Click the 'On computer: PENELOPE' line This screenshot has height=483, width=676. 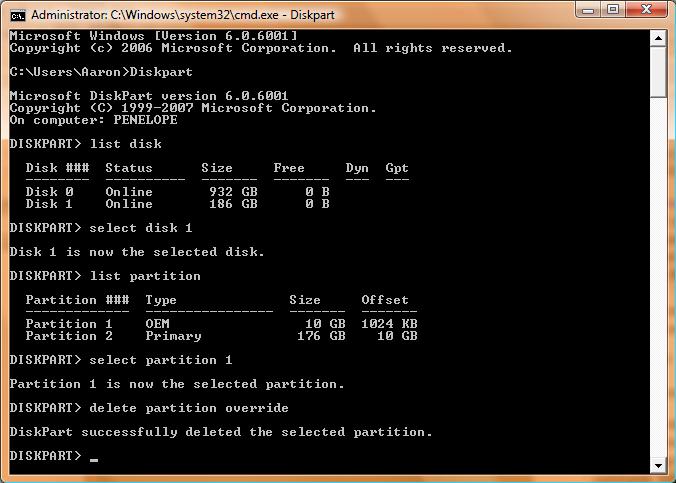coord(94,120)
